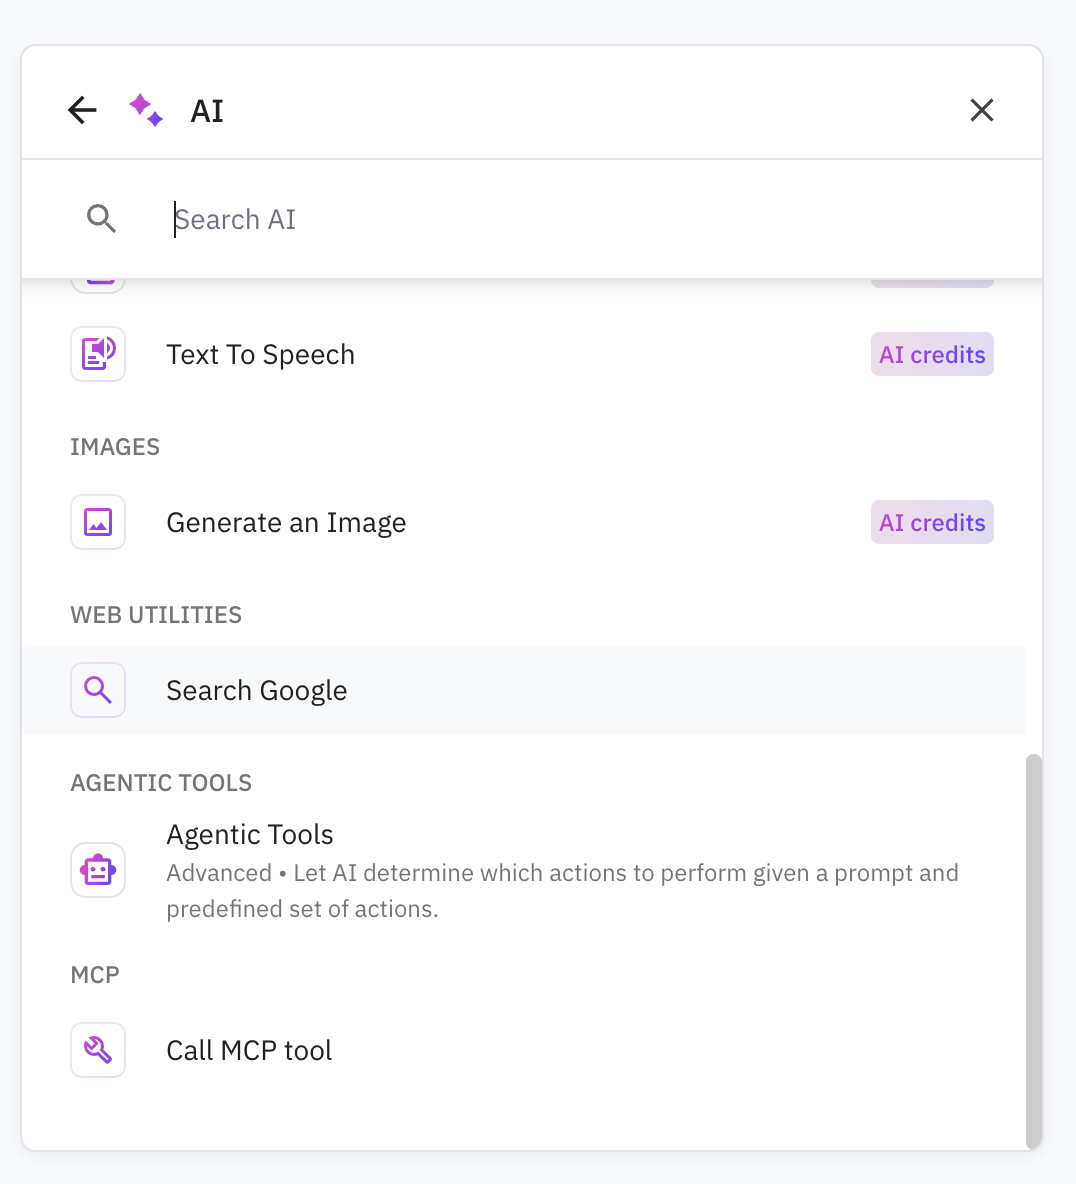Click the Call MCP tool wrench icon
Screen dimensions: 1076x1184
click(x=98, y=1050)
